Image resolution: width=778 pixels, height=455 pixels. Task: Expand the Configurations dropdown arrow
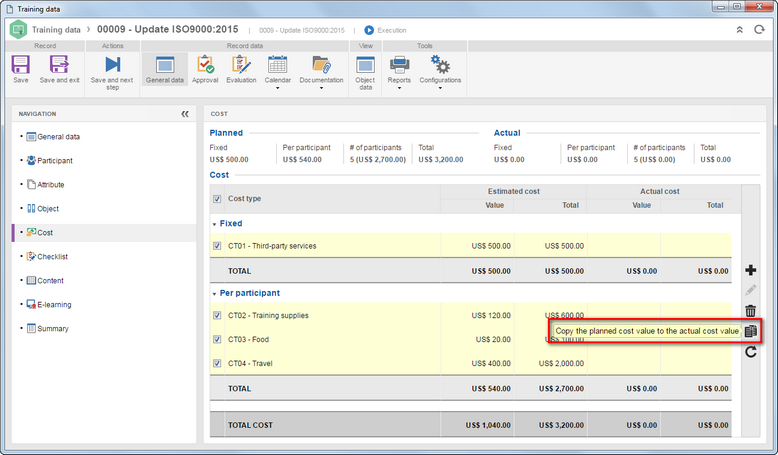440,88
